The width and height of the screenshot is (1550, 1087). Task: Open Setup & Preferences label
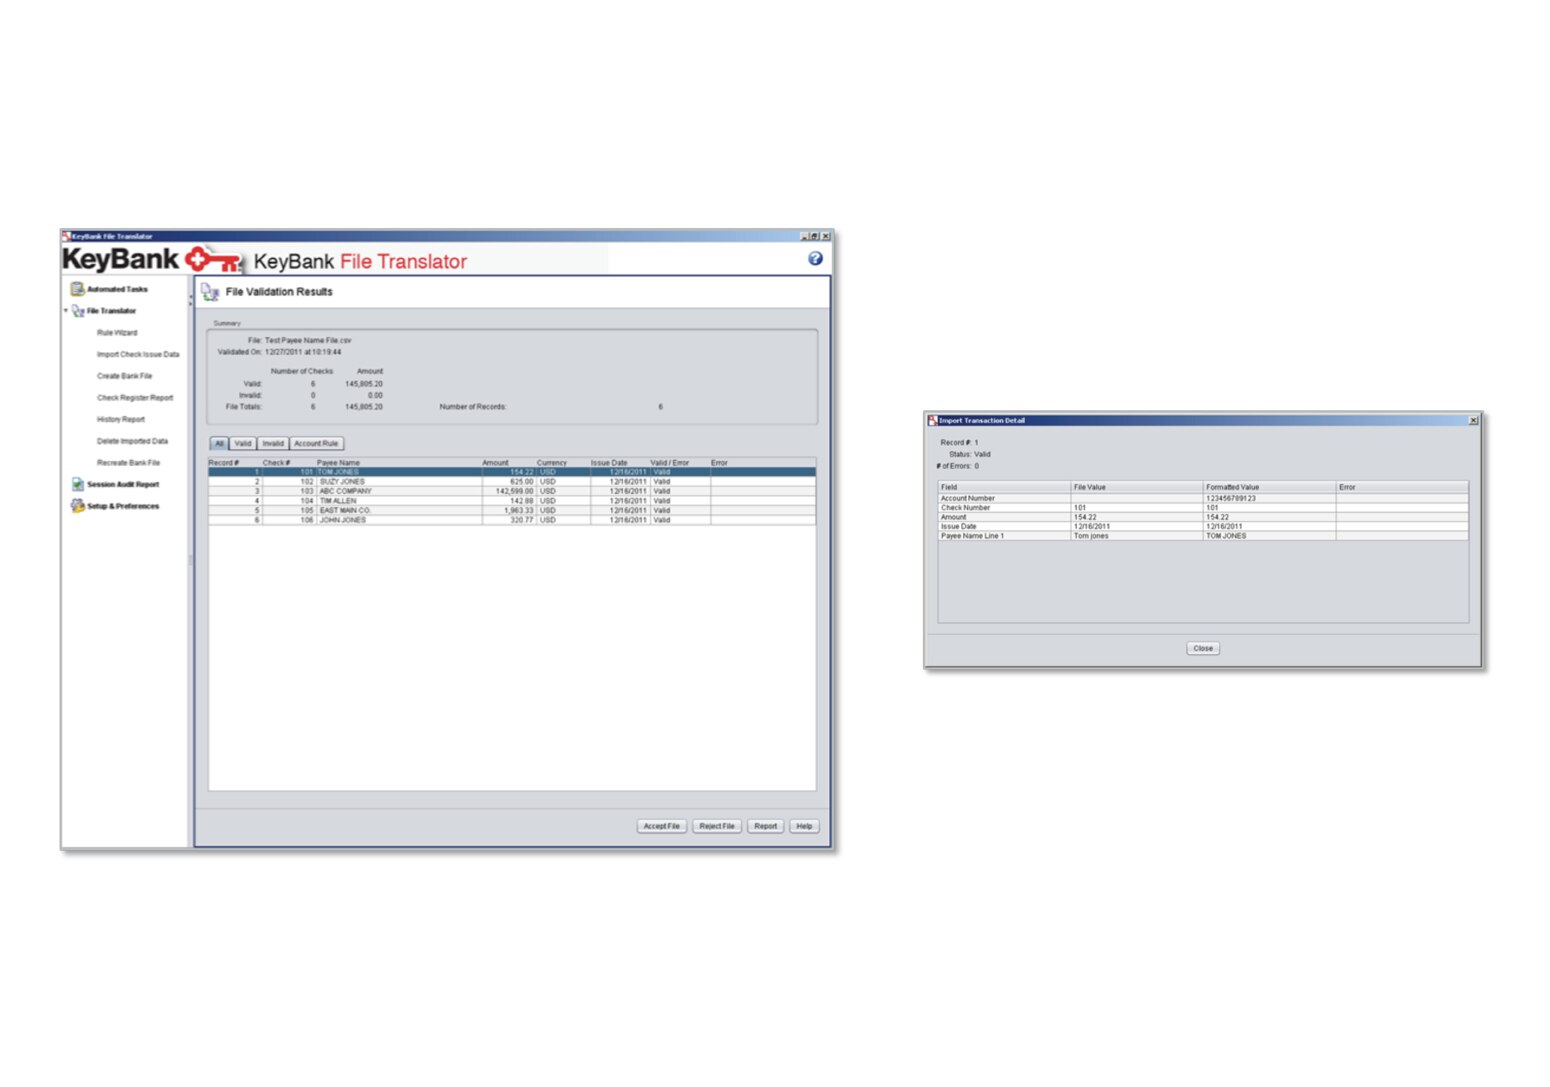123,506
